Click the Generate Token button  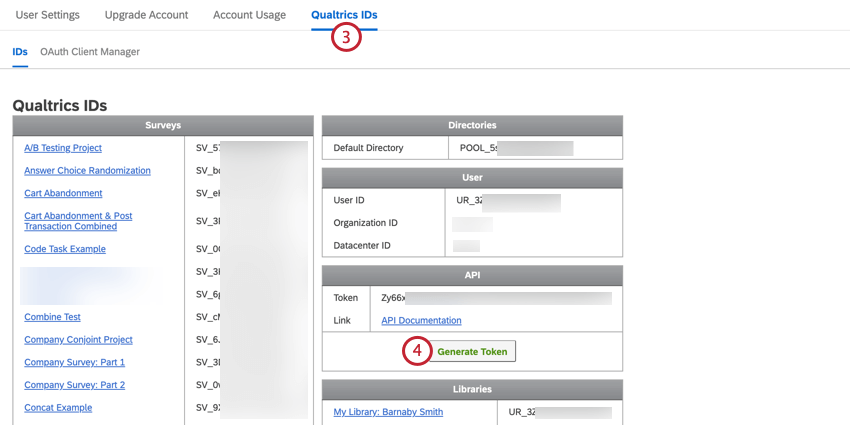point(473,352)
